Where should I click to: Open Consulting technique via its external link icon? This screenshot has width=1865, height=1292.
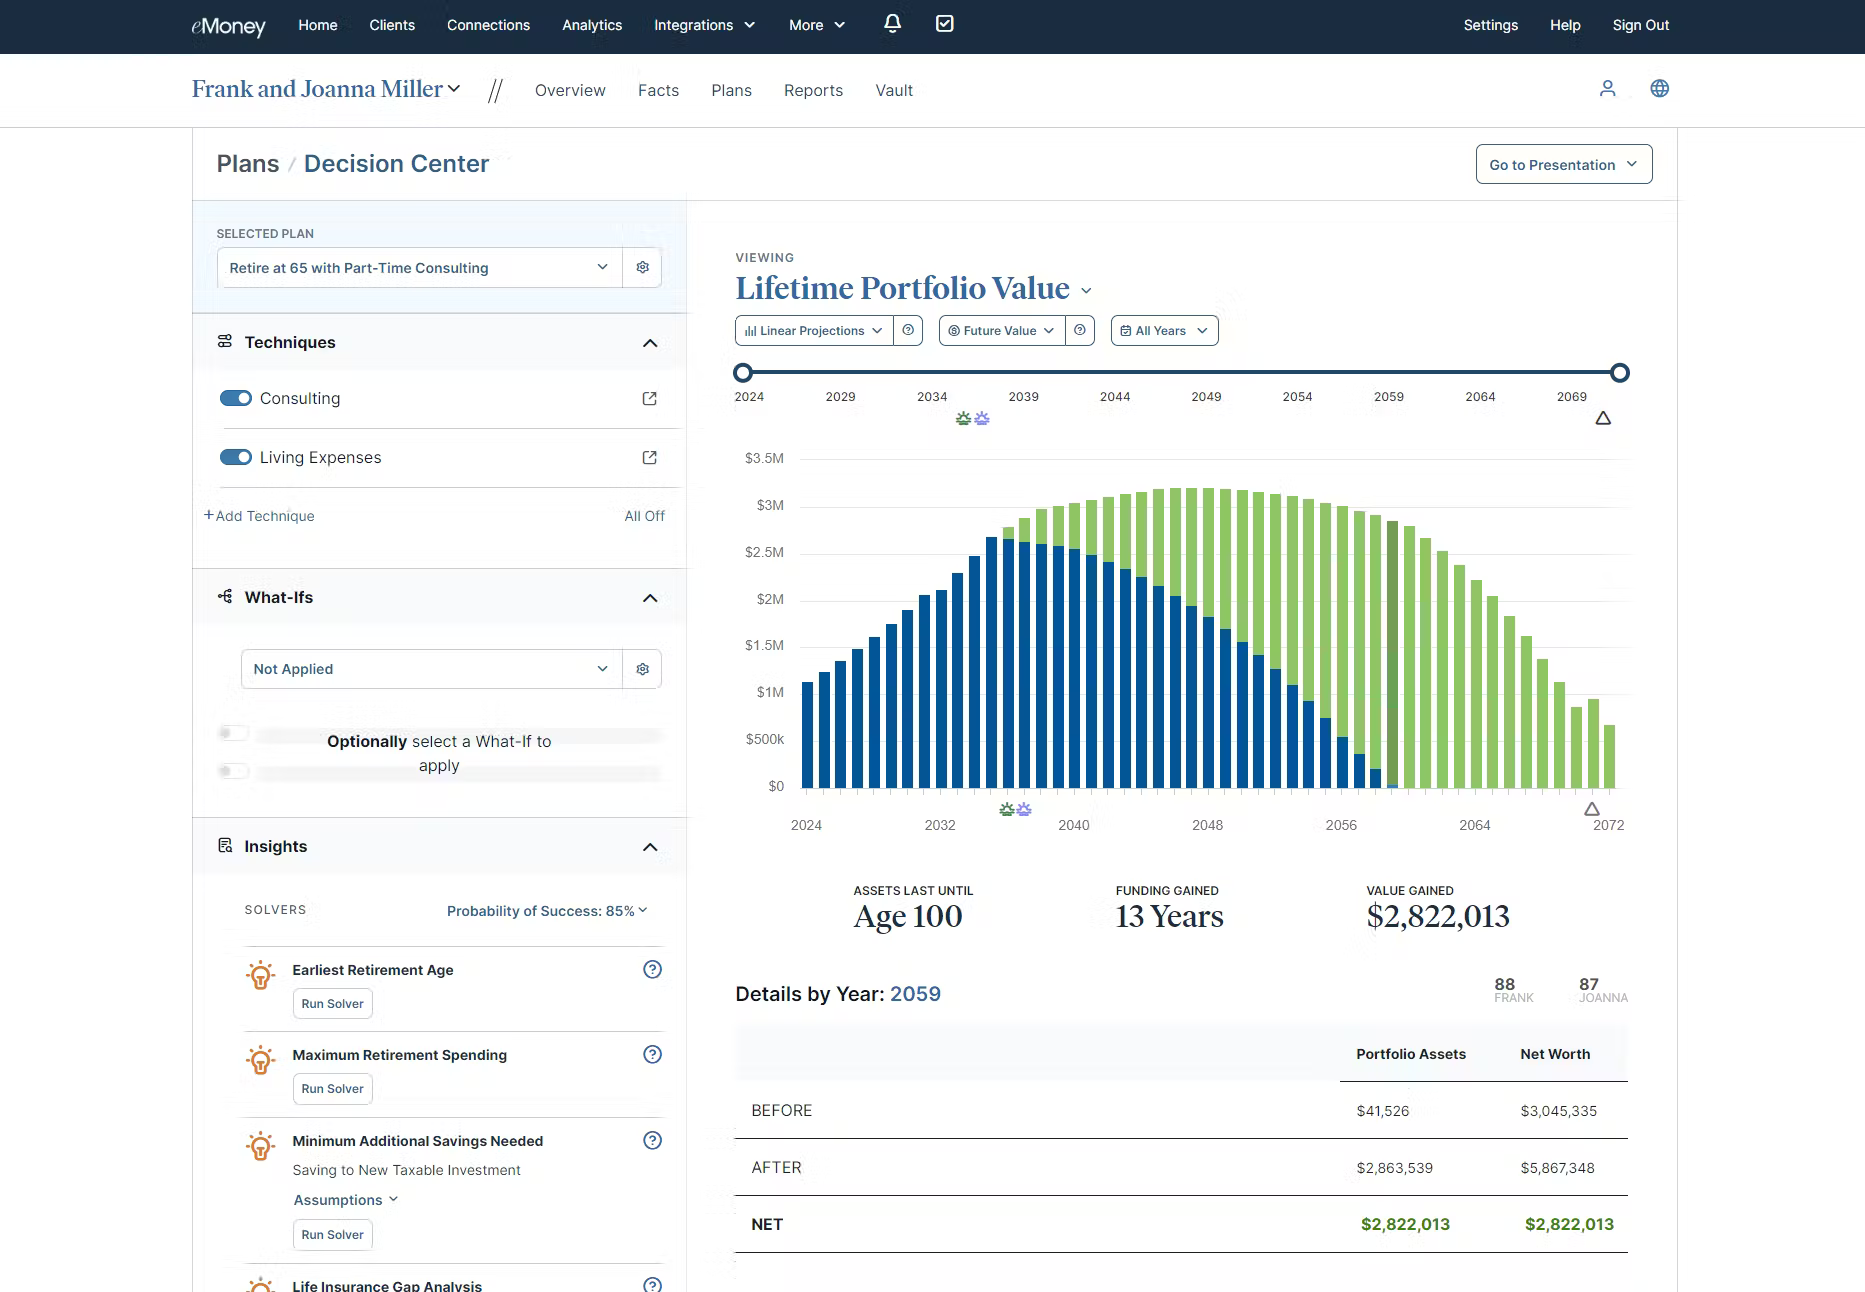tap(649, 398)
